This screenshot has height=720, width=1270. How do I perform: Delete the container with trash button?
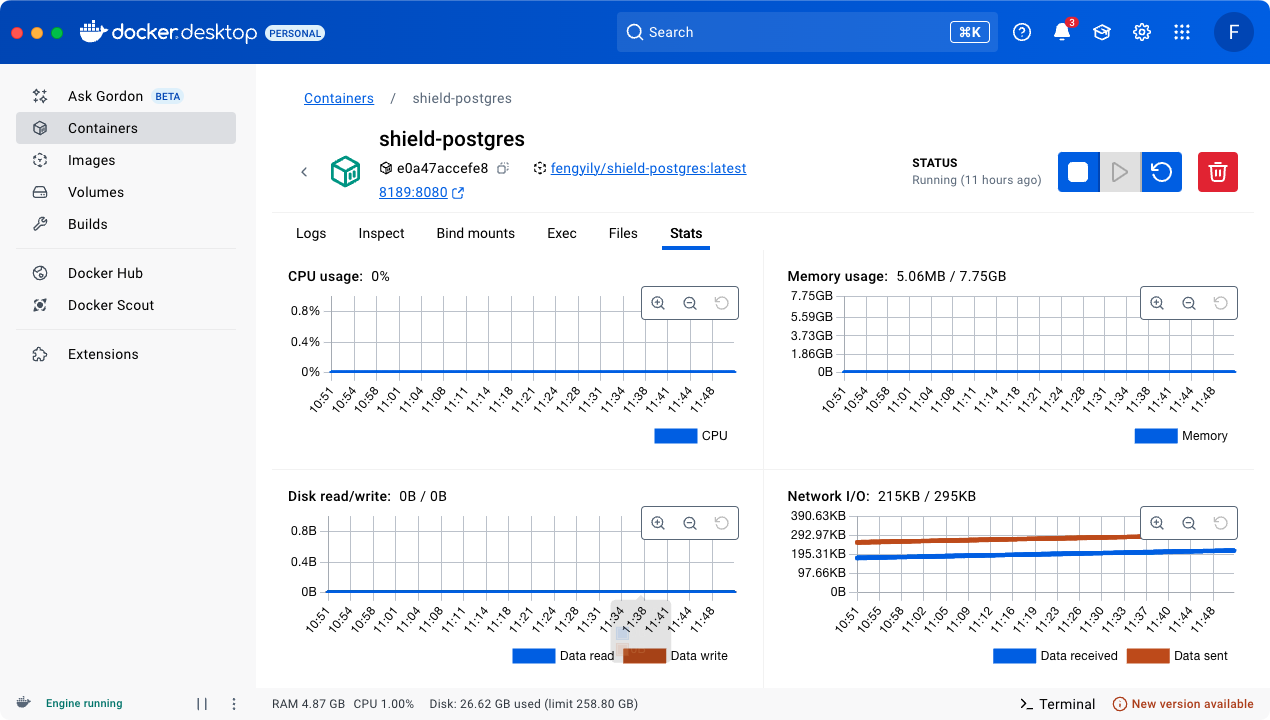tap(1218, 172)
